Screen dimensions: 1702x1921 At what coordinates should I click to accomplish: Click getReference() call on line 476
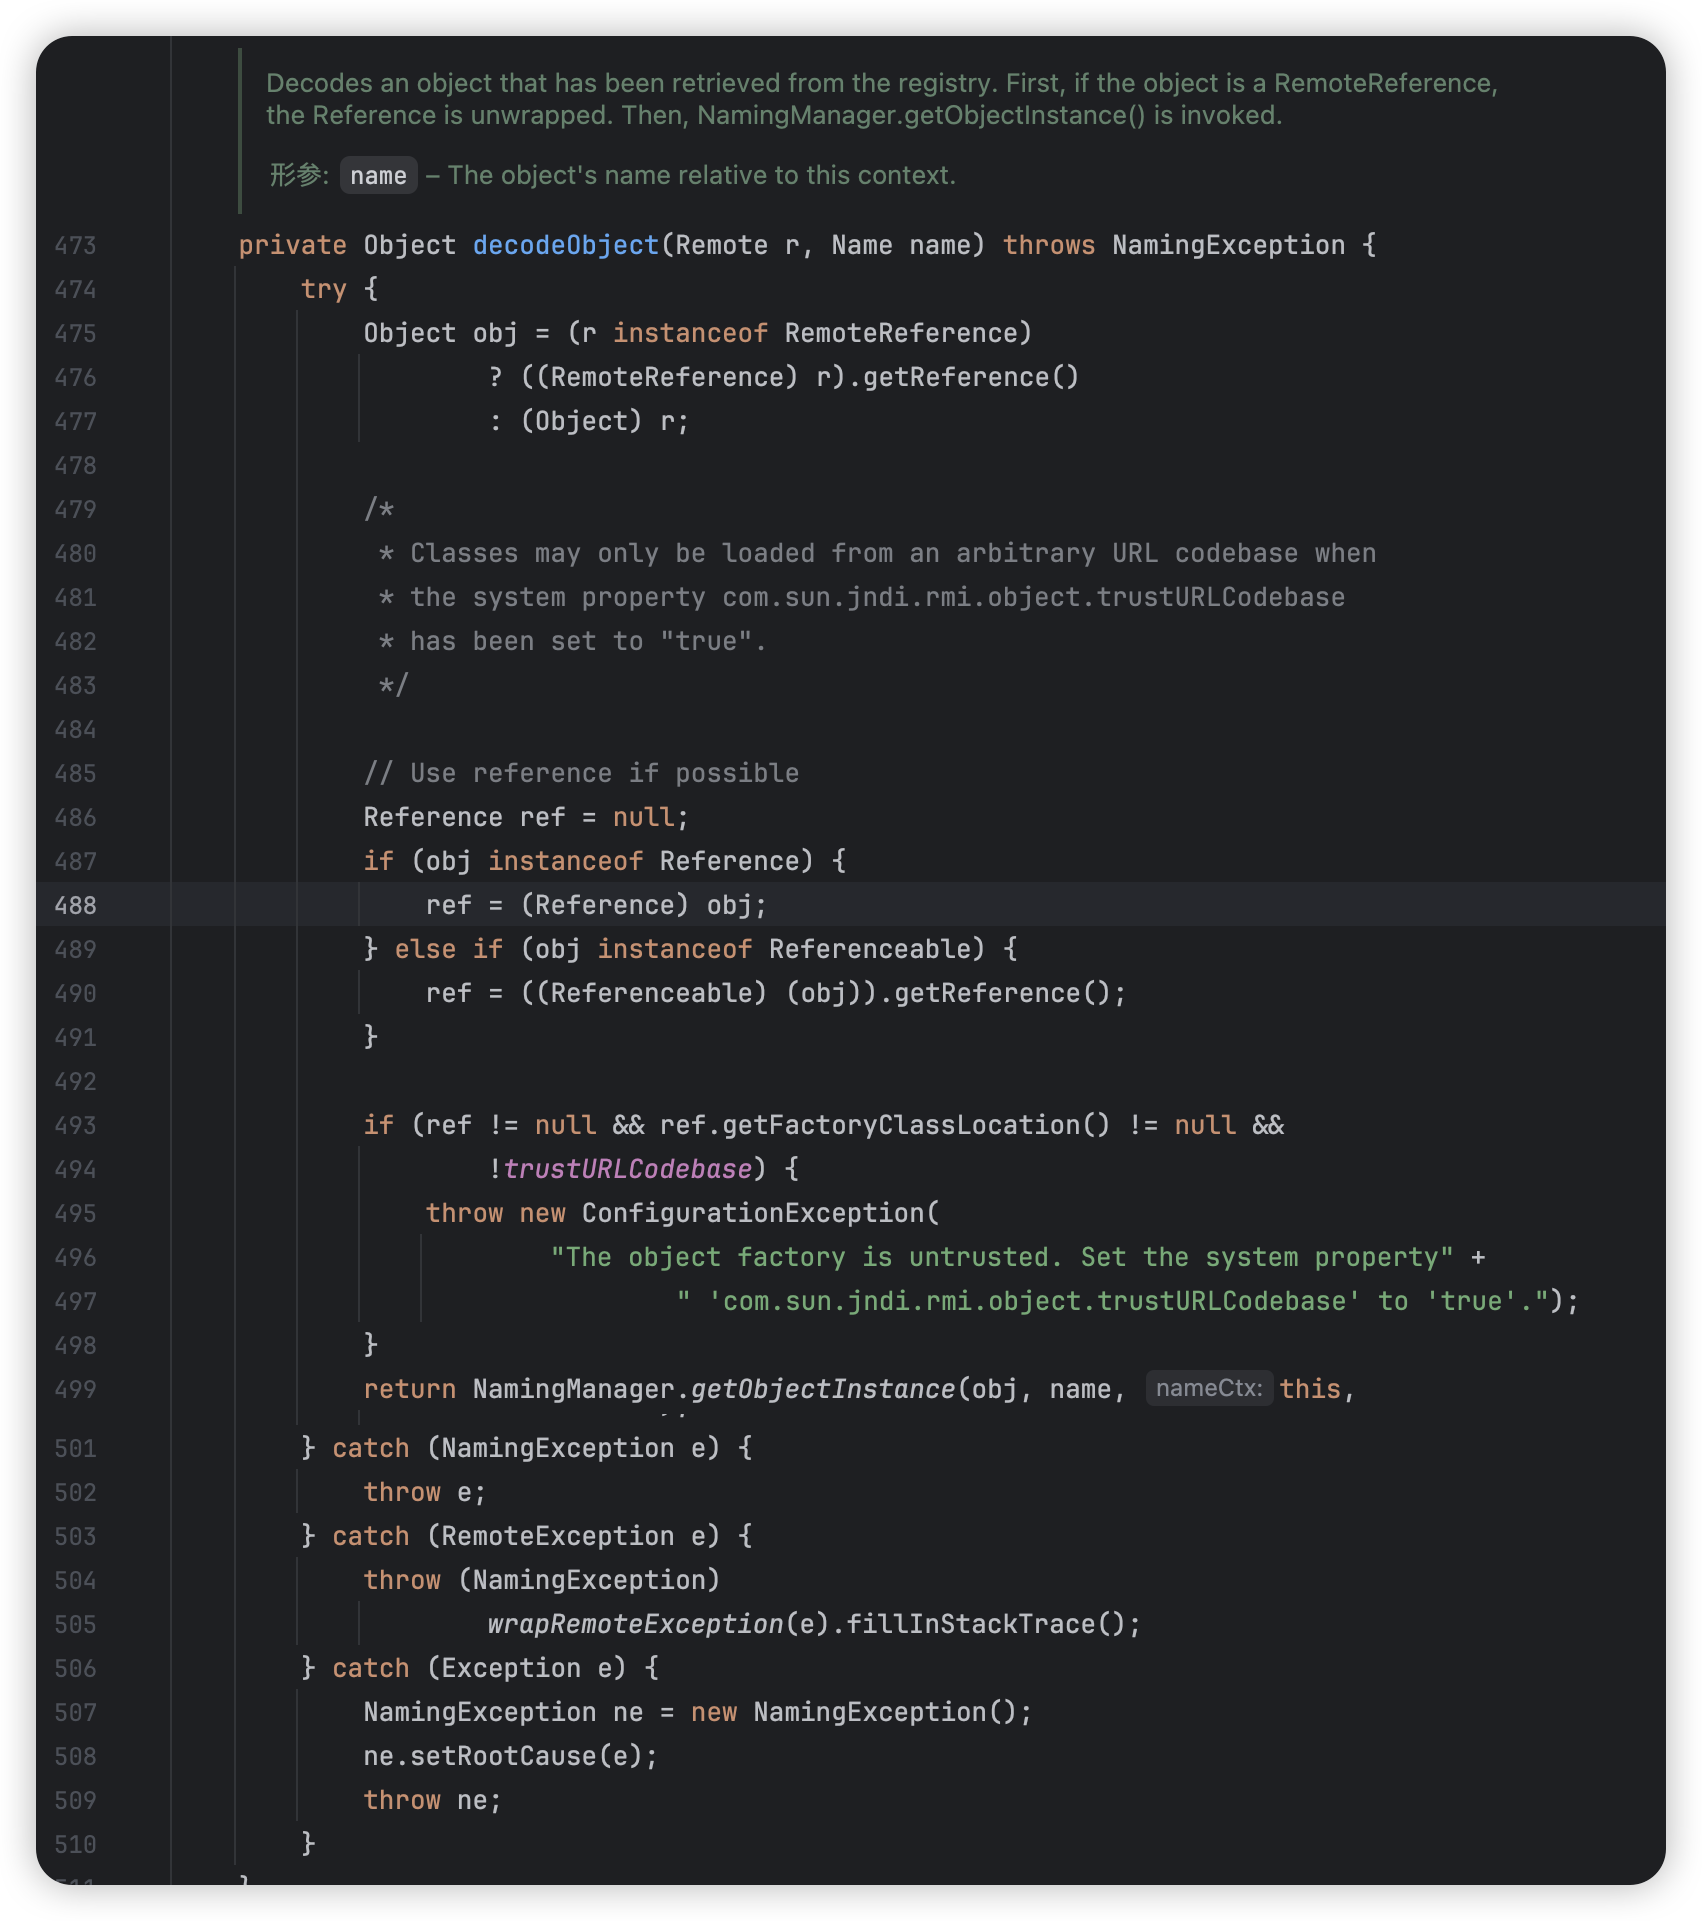[x=971, y=377]
